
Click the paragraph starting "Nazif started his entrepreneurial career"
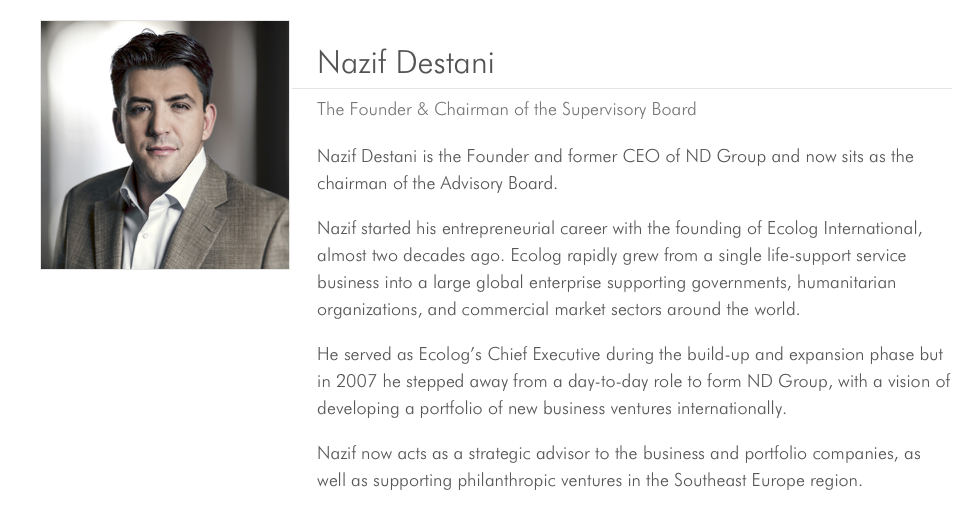[x=618, y=269]
